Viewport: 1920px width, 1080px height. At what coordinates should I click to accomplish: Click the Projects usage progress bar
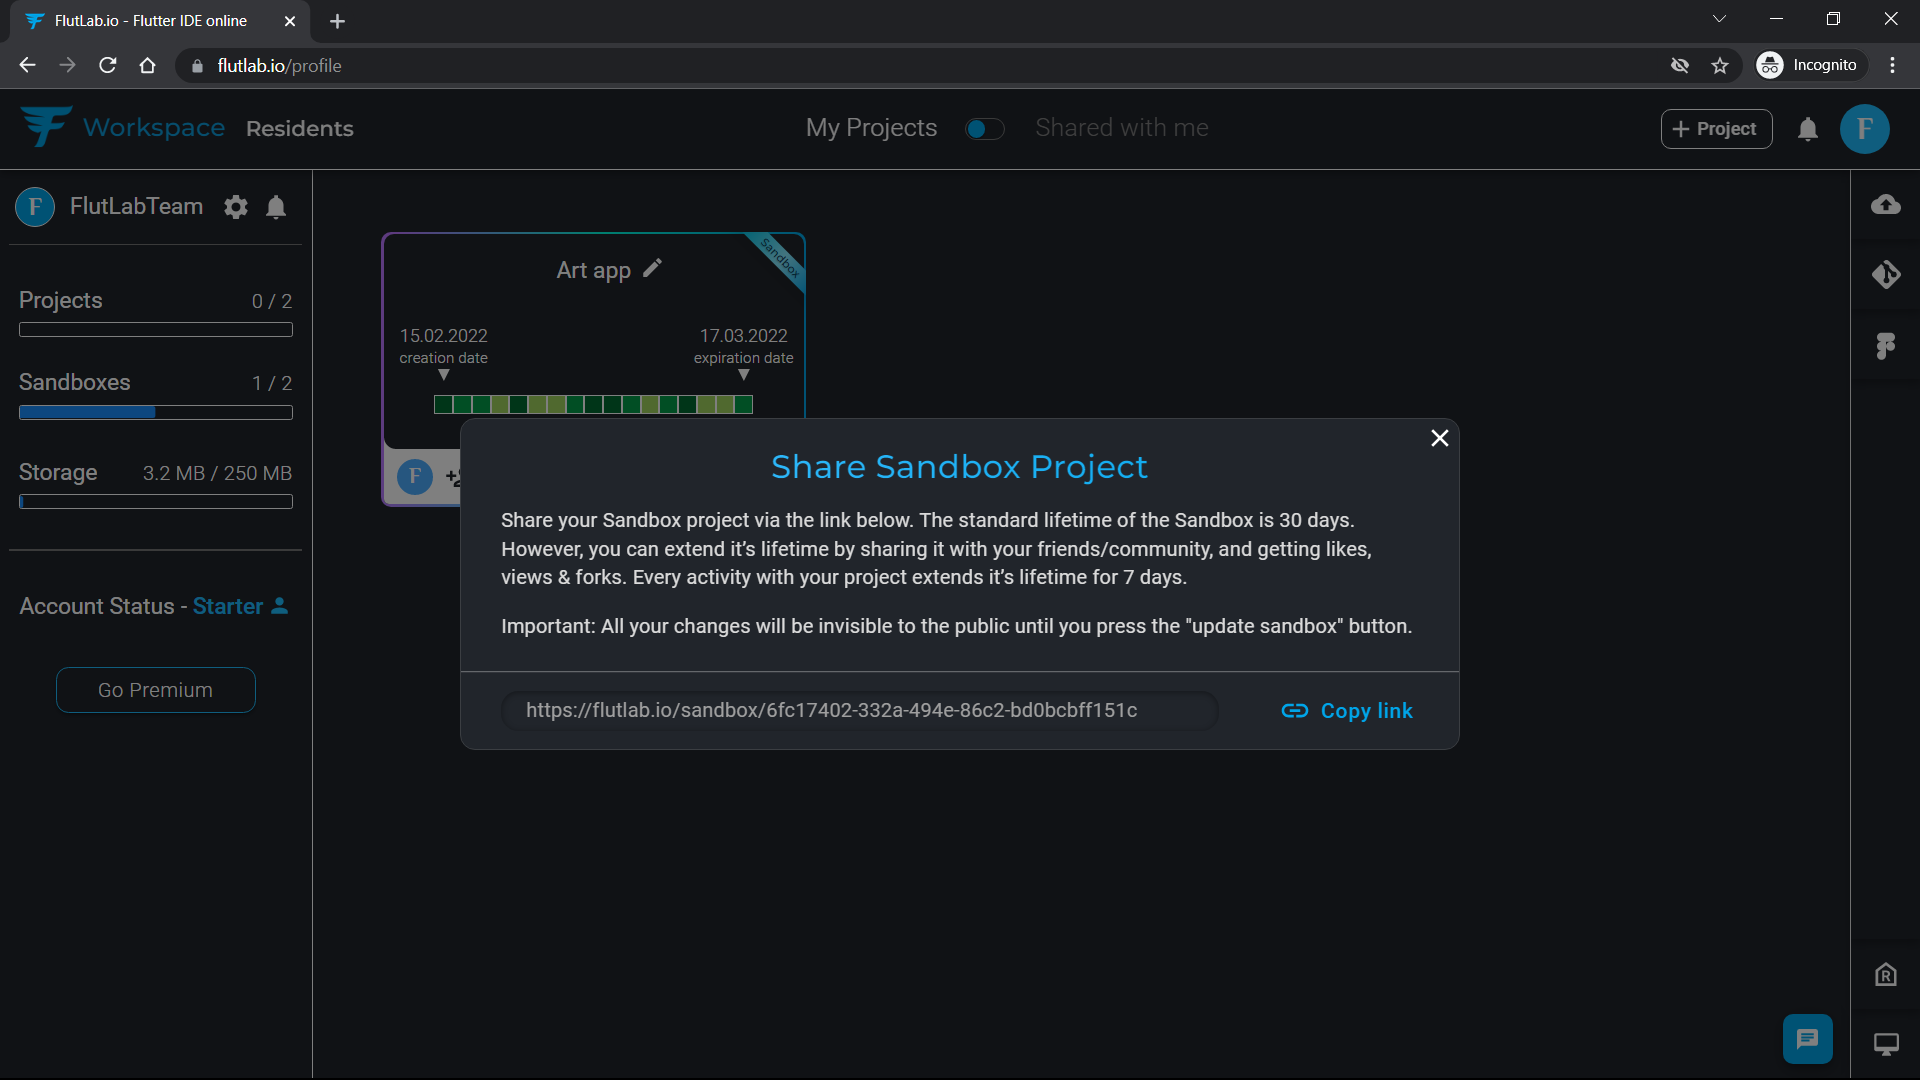(156, 330)
